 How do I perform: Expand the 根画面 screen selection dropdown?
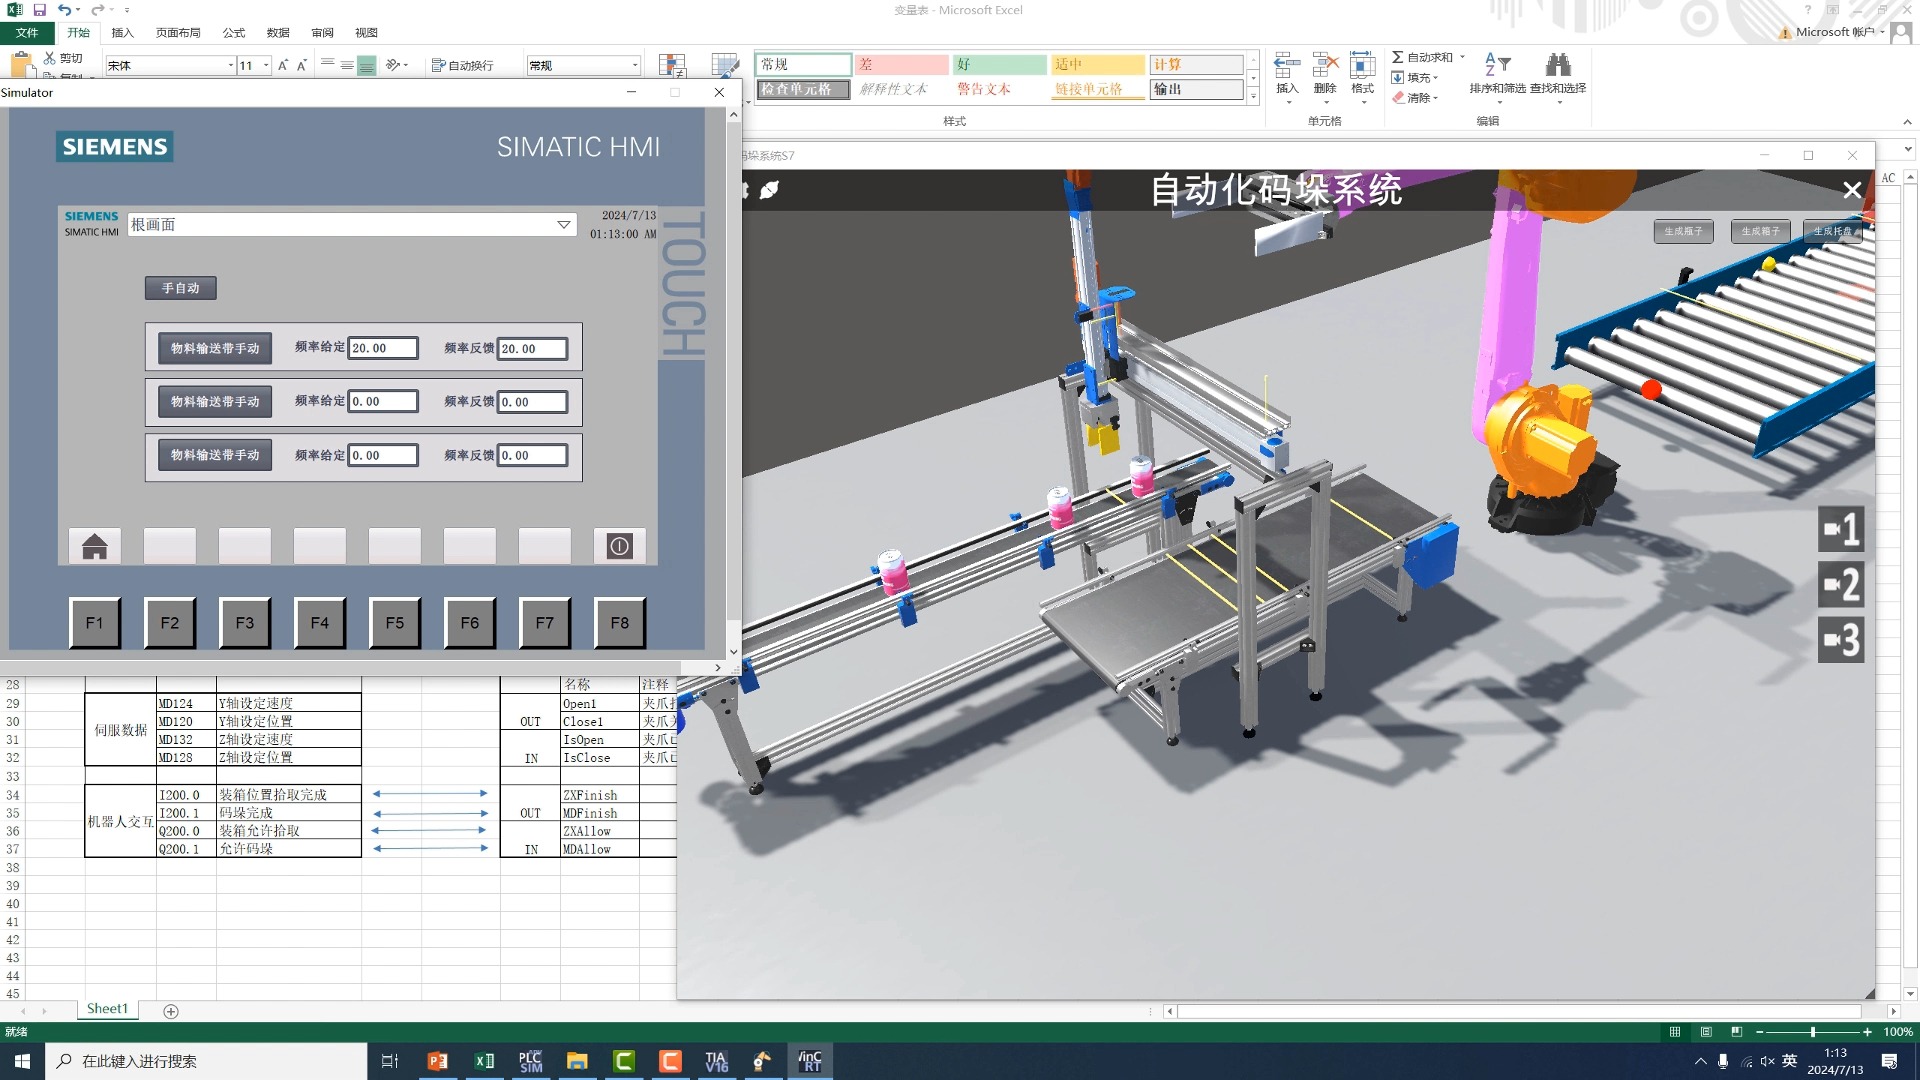[563, 225]
